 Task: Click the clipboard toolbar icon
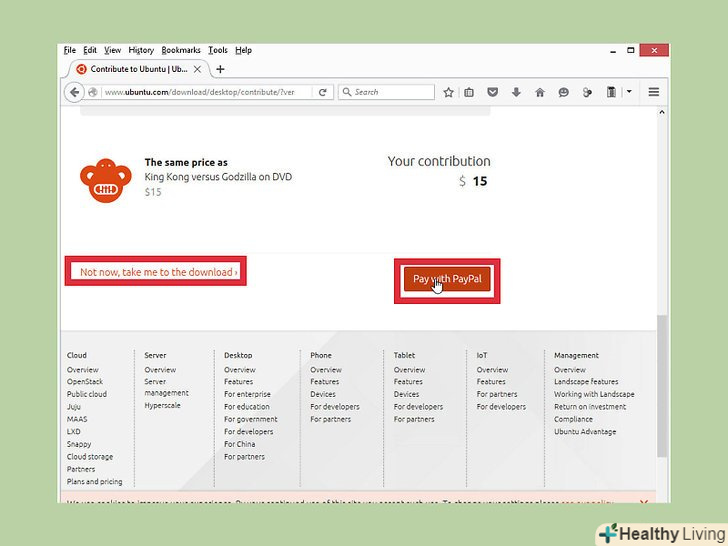[x=611, y=92]
